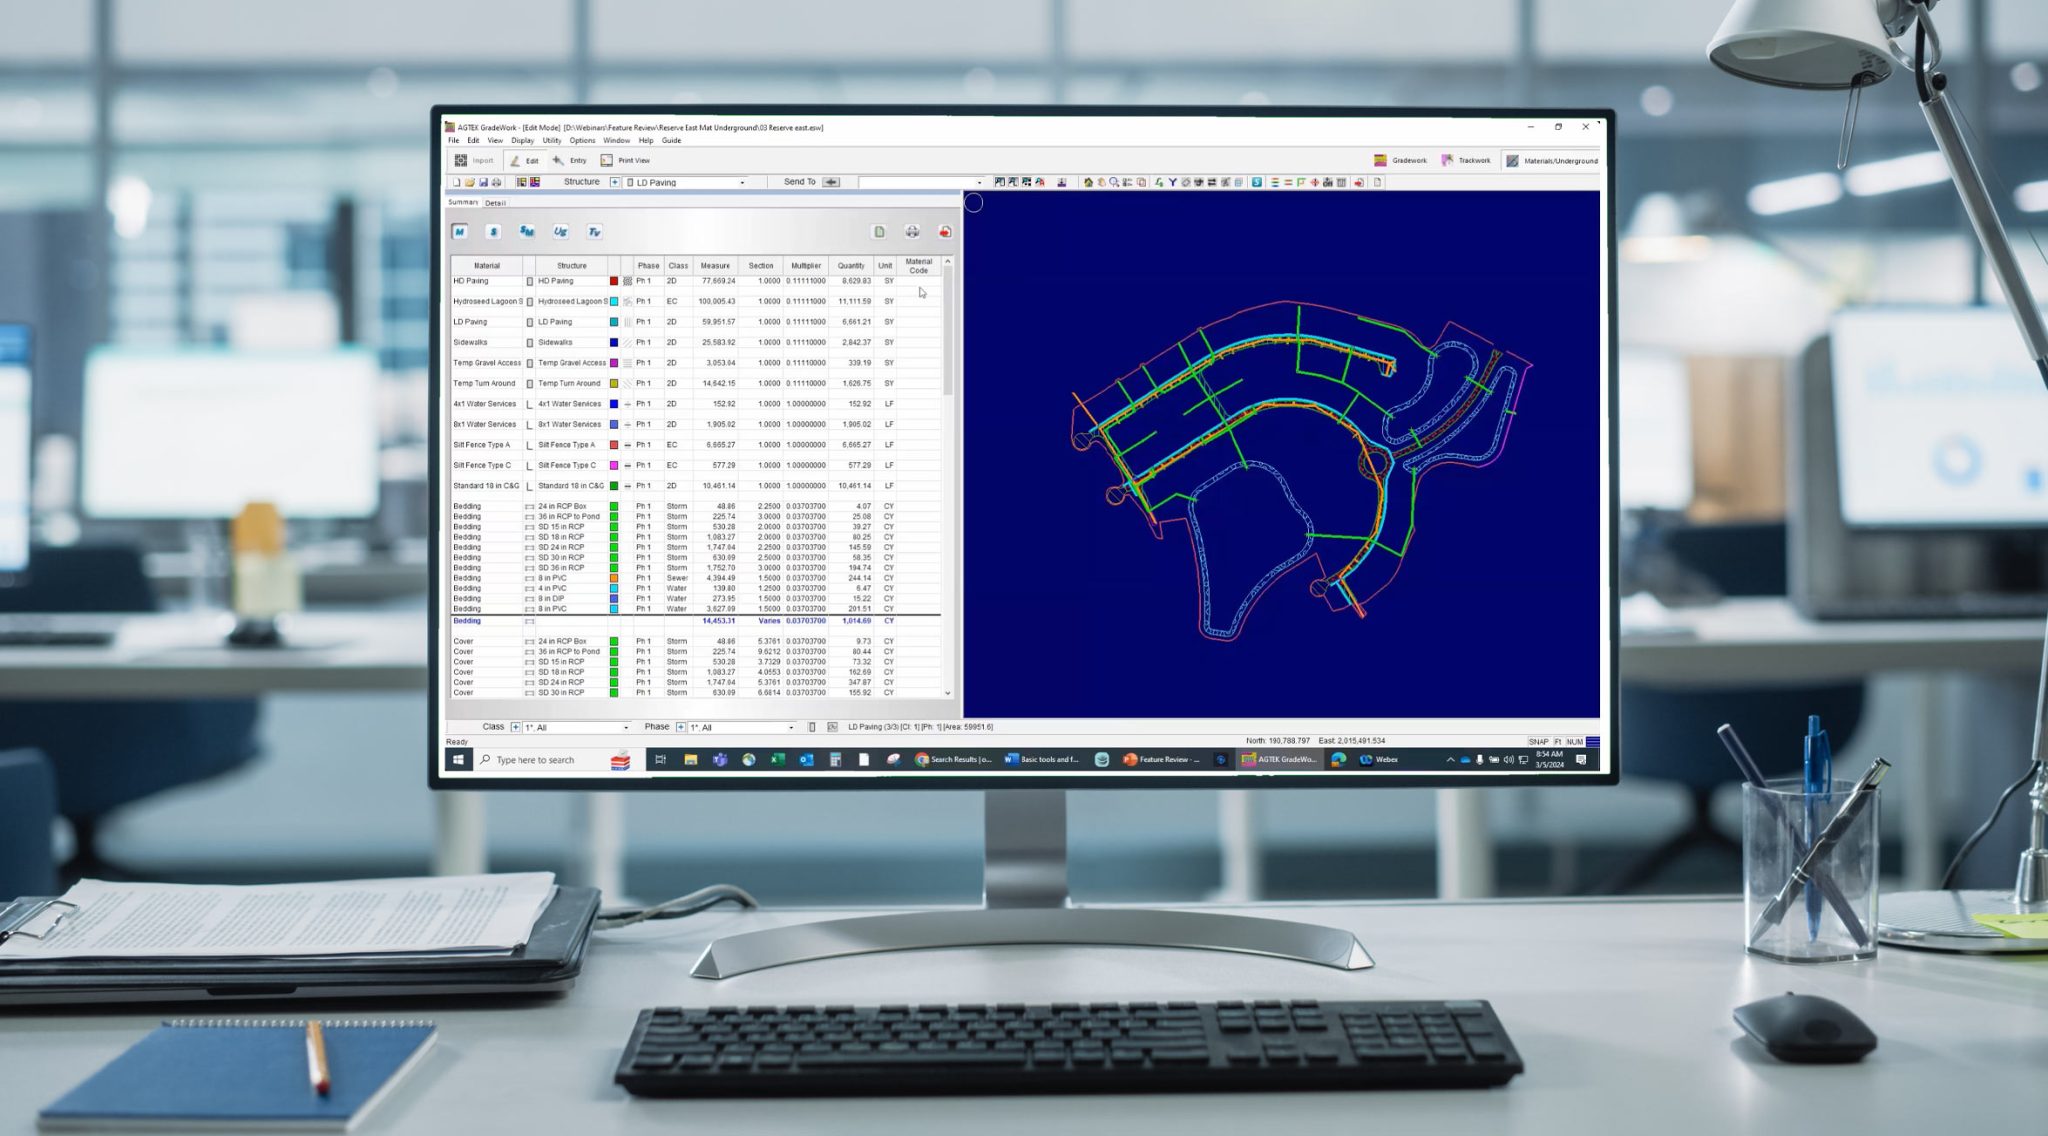Click the red export arrow in the summary panel
Viewport: 2048px width, 1136px height.
click(x=944, y=232)
